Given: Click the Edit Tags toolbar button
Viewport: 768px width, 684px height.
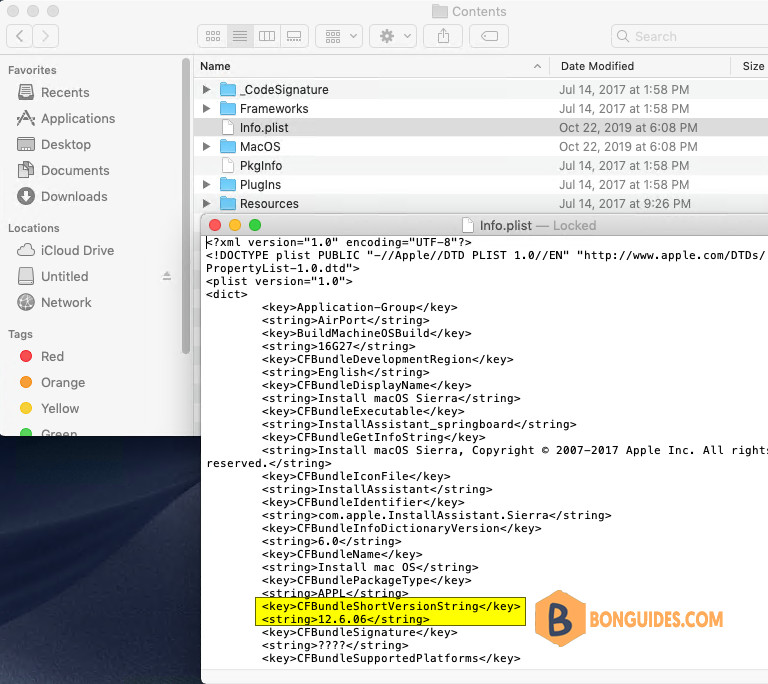Looking at the screenshot, I should (x=489, y=36).
